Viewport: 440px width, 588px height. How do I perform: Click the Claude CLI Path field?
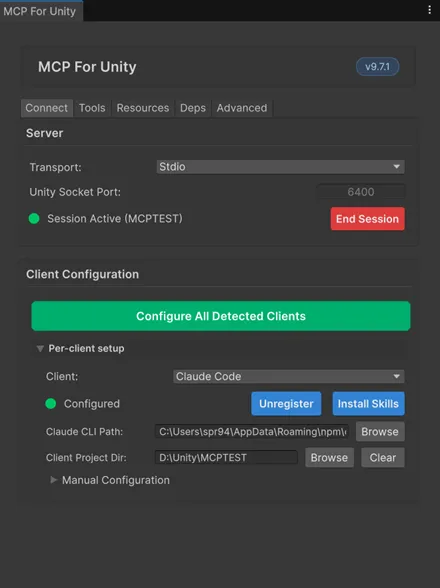tap(252, 432)
